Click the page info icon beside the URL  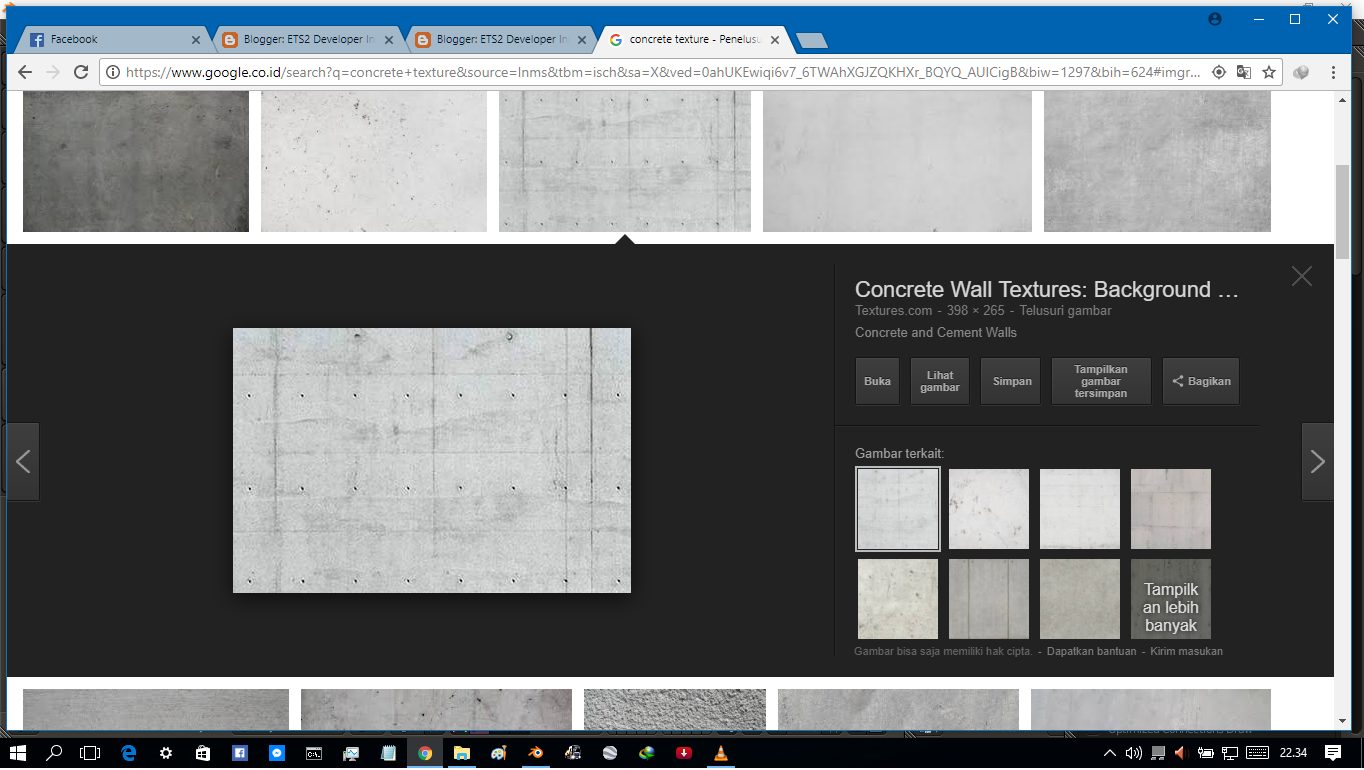[x=115, y=72]
